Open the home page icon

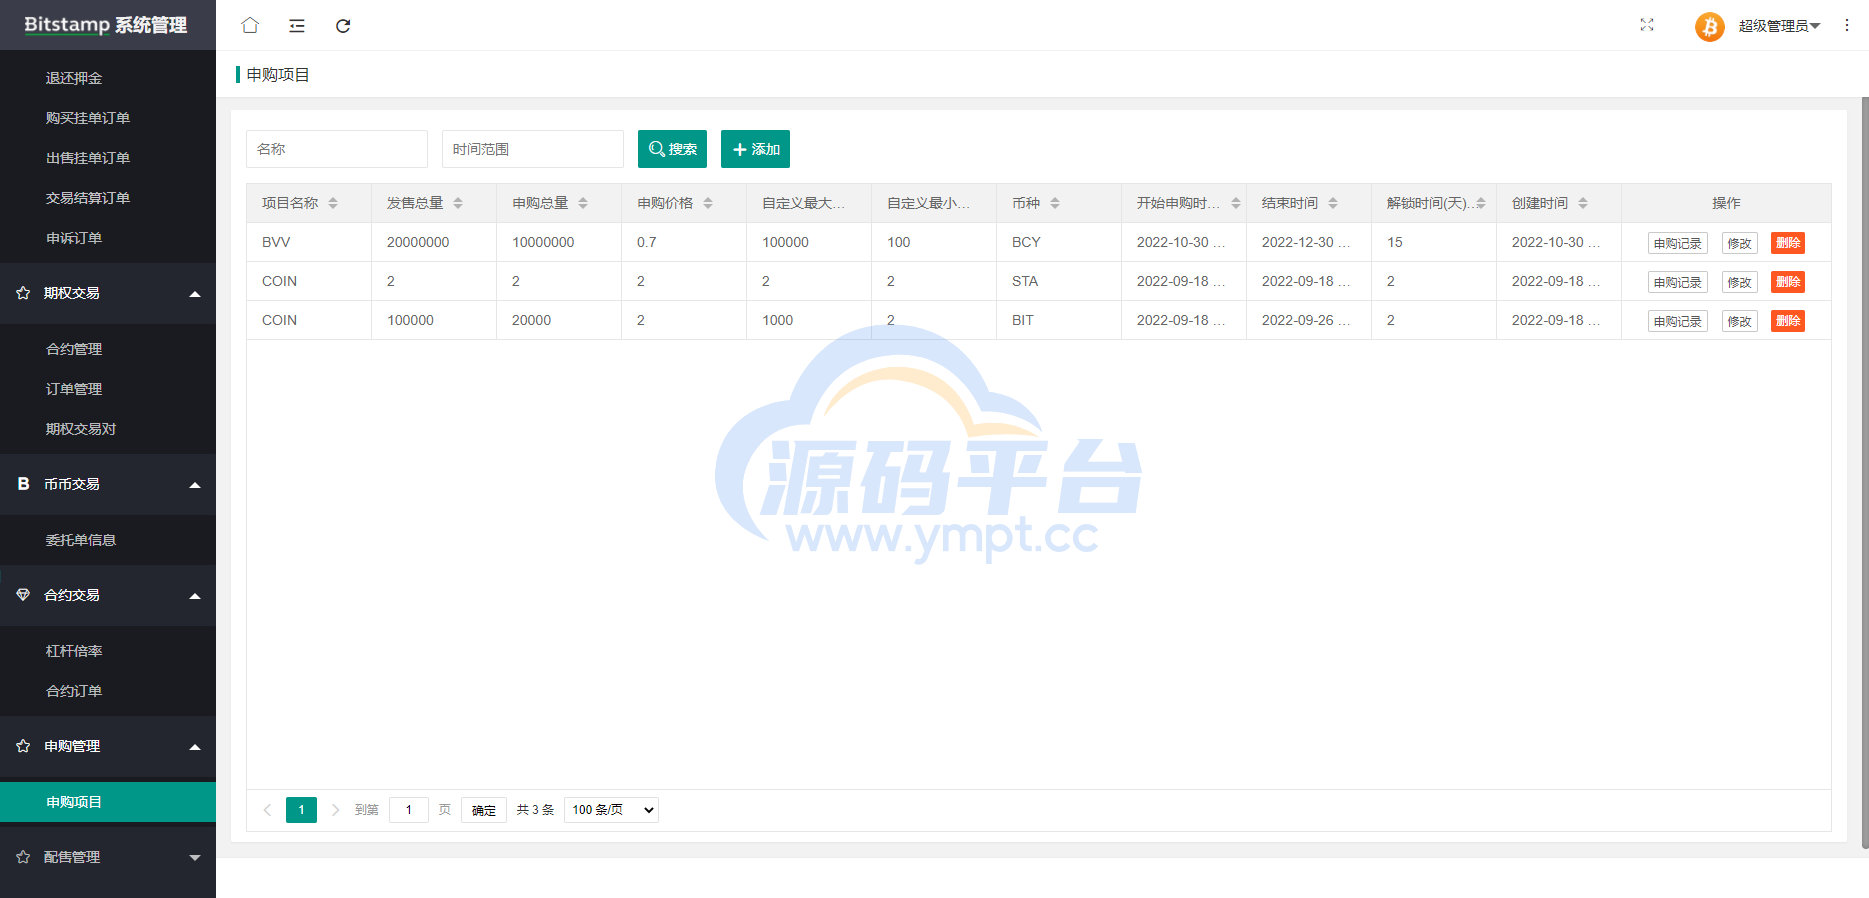pos(250,25)
